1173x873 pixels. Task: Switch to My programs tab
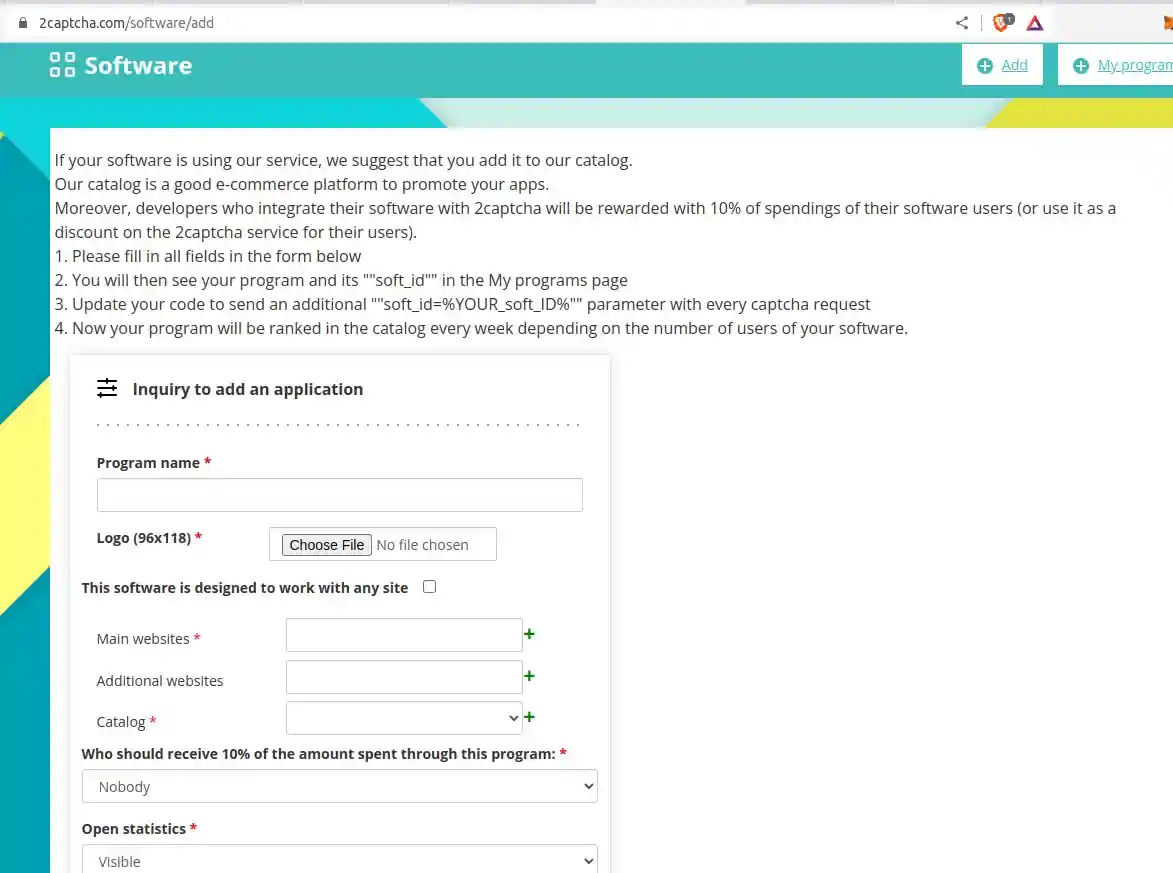coord(1122,65)
